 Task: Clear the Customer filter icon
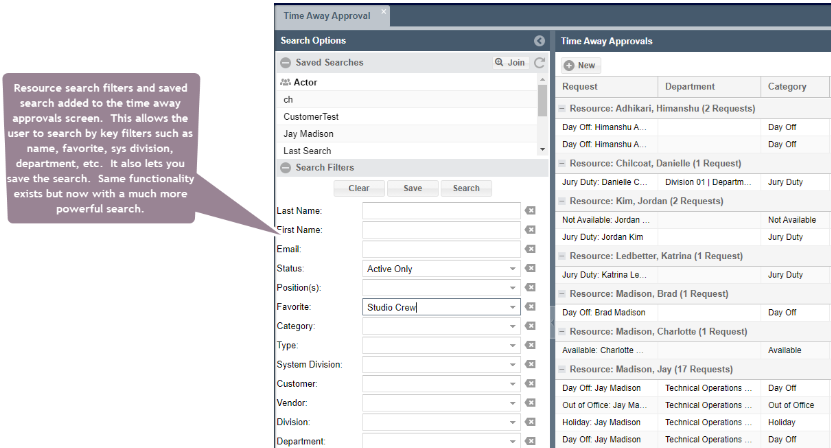point(530,383)
